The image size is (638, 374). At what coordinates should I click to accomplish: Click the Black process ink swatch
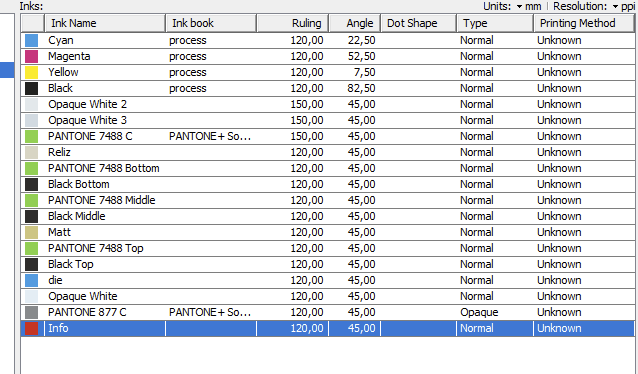tap(31, 88)
